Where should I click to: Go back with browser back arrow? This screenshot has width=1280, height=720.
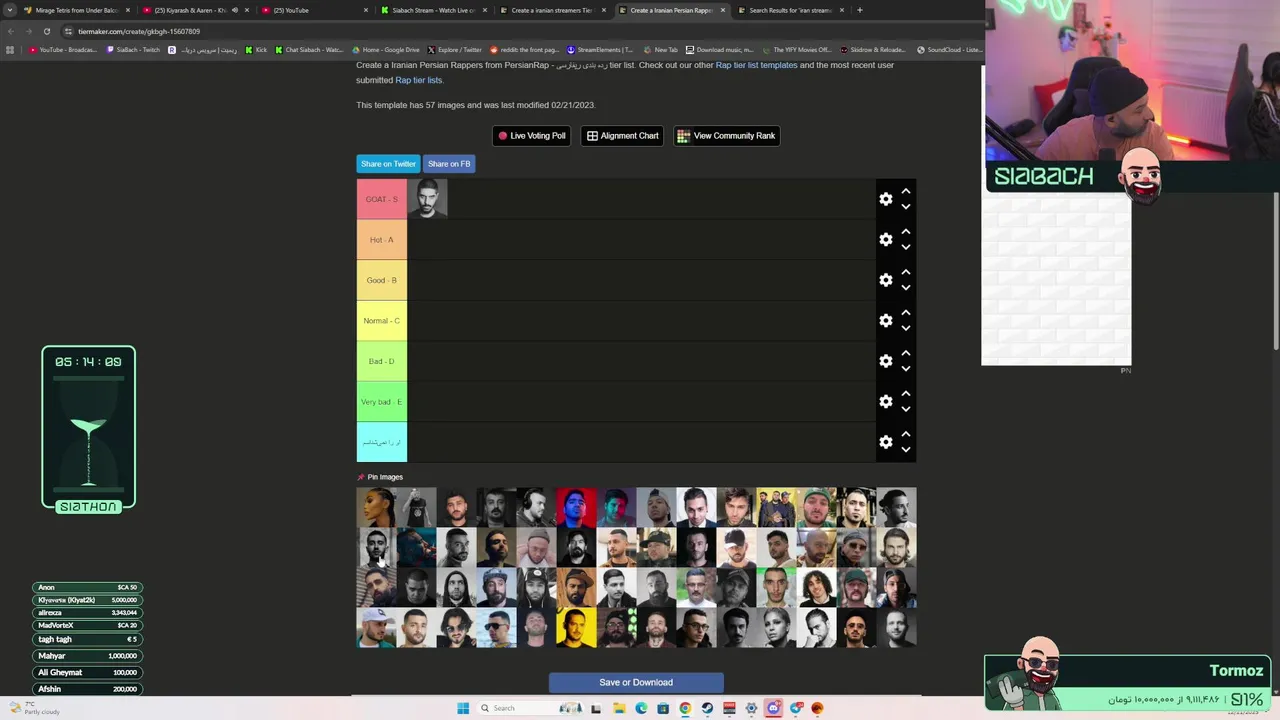[x=11, y=31]
